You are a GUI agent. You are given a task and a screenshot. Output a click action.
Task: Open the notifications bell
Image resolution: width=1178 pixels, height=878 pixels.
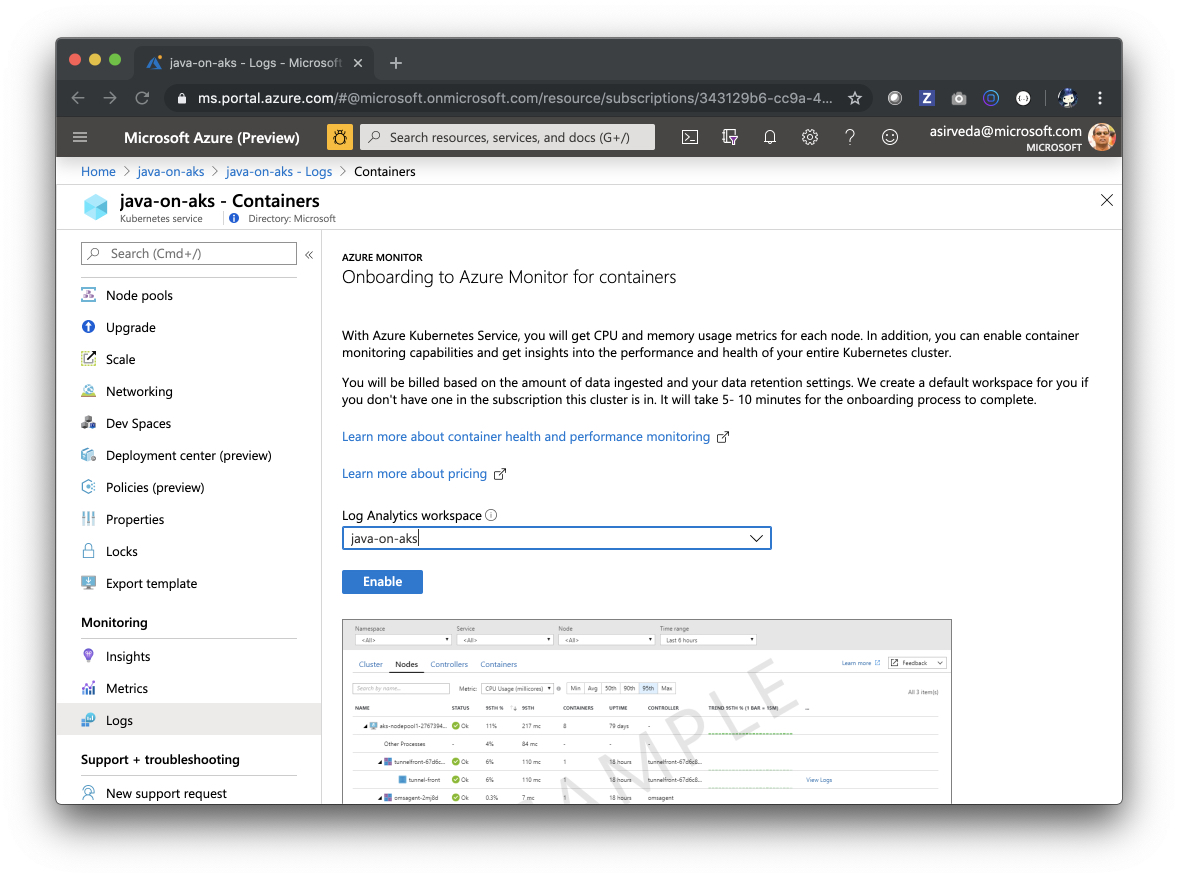click(x=769, y=137)
